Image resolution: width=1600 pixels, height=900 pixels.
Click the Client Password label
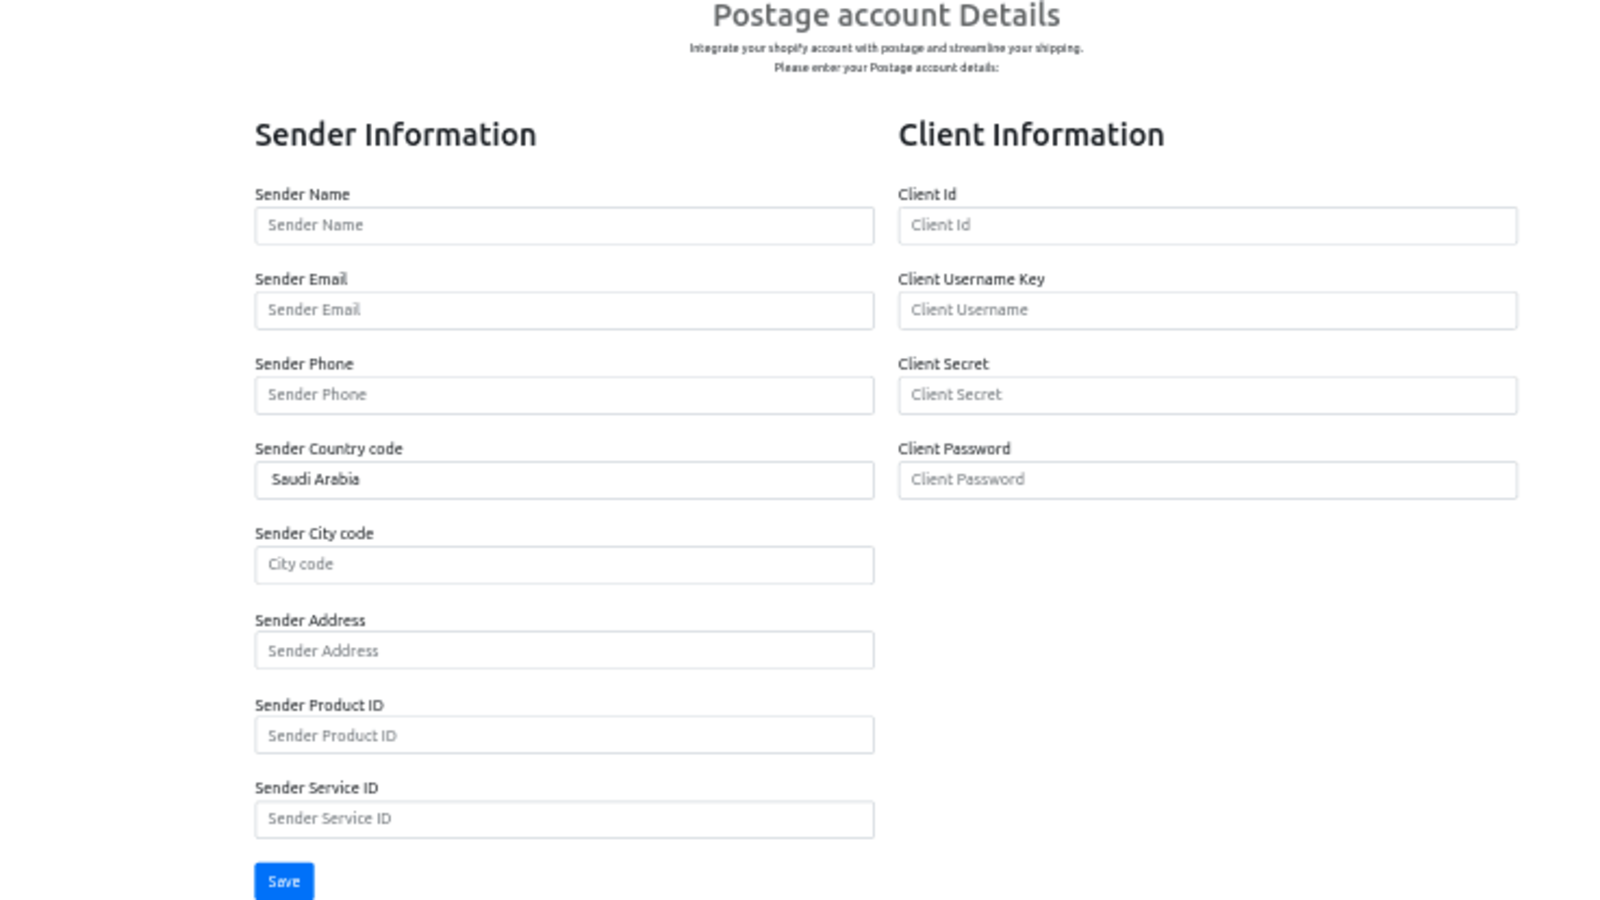(x=954, y=449)
